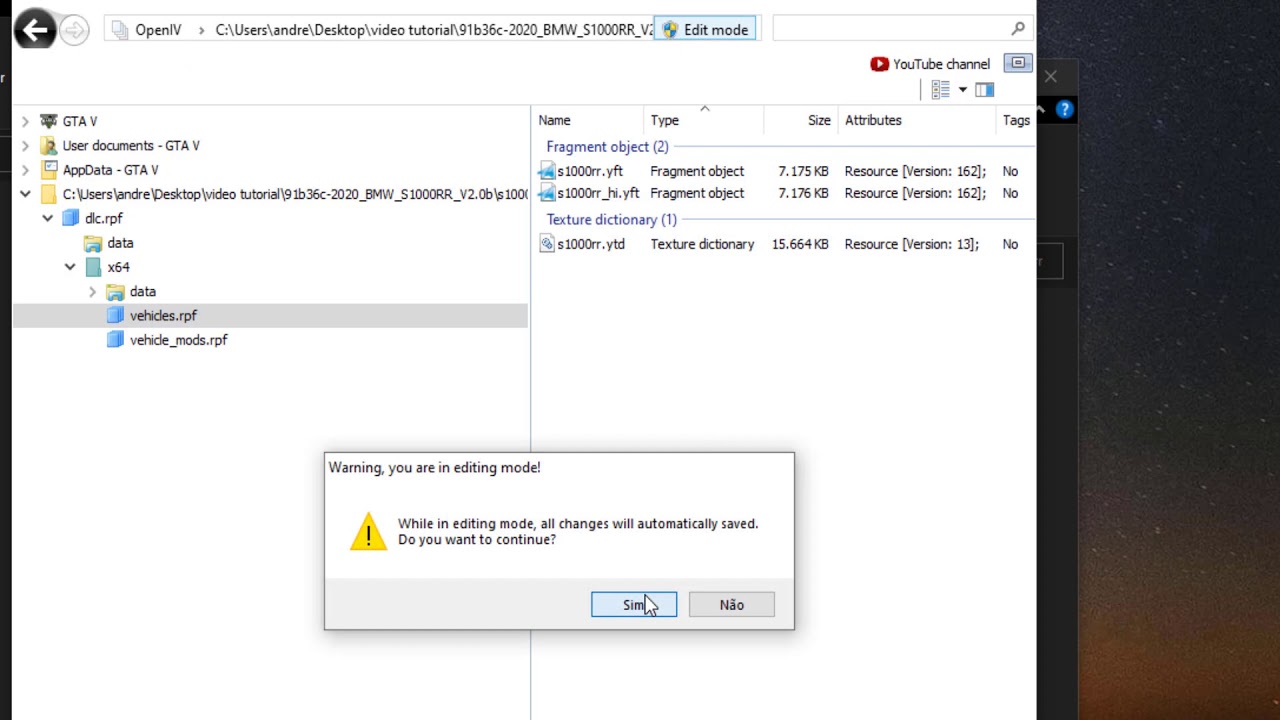Click the dlc.rpf archive icon
Screen dimensions: 1280x720
tap(70, 218)
